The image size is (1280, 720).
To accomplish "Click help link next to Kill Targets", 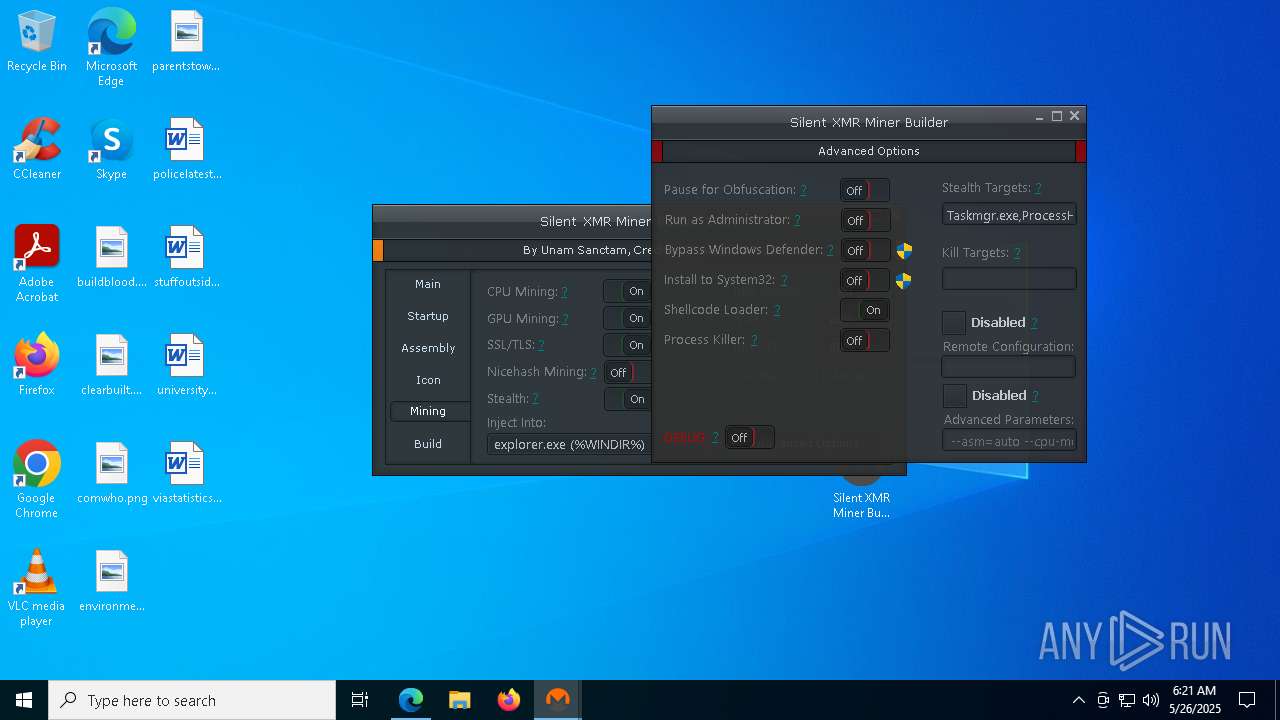I will click(x=1017, y=253).
